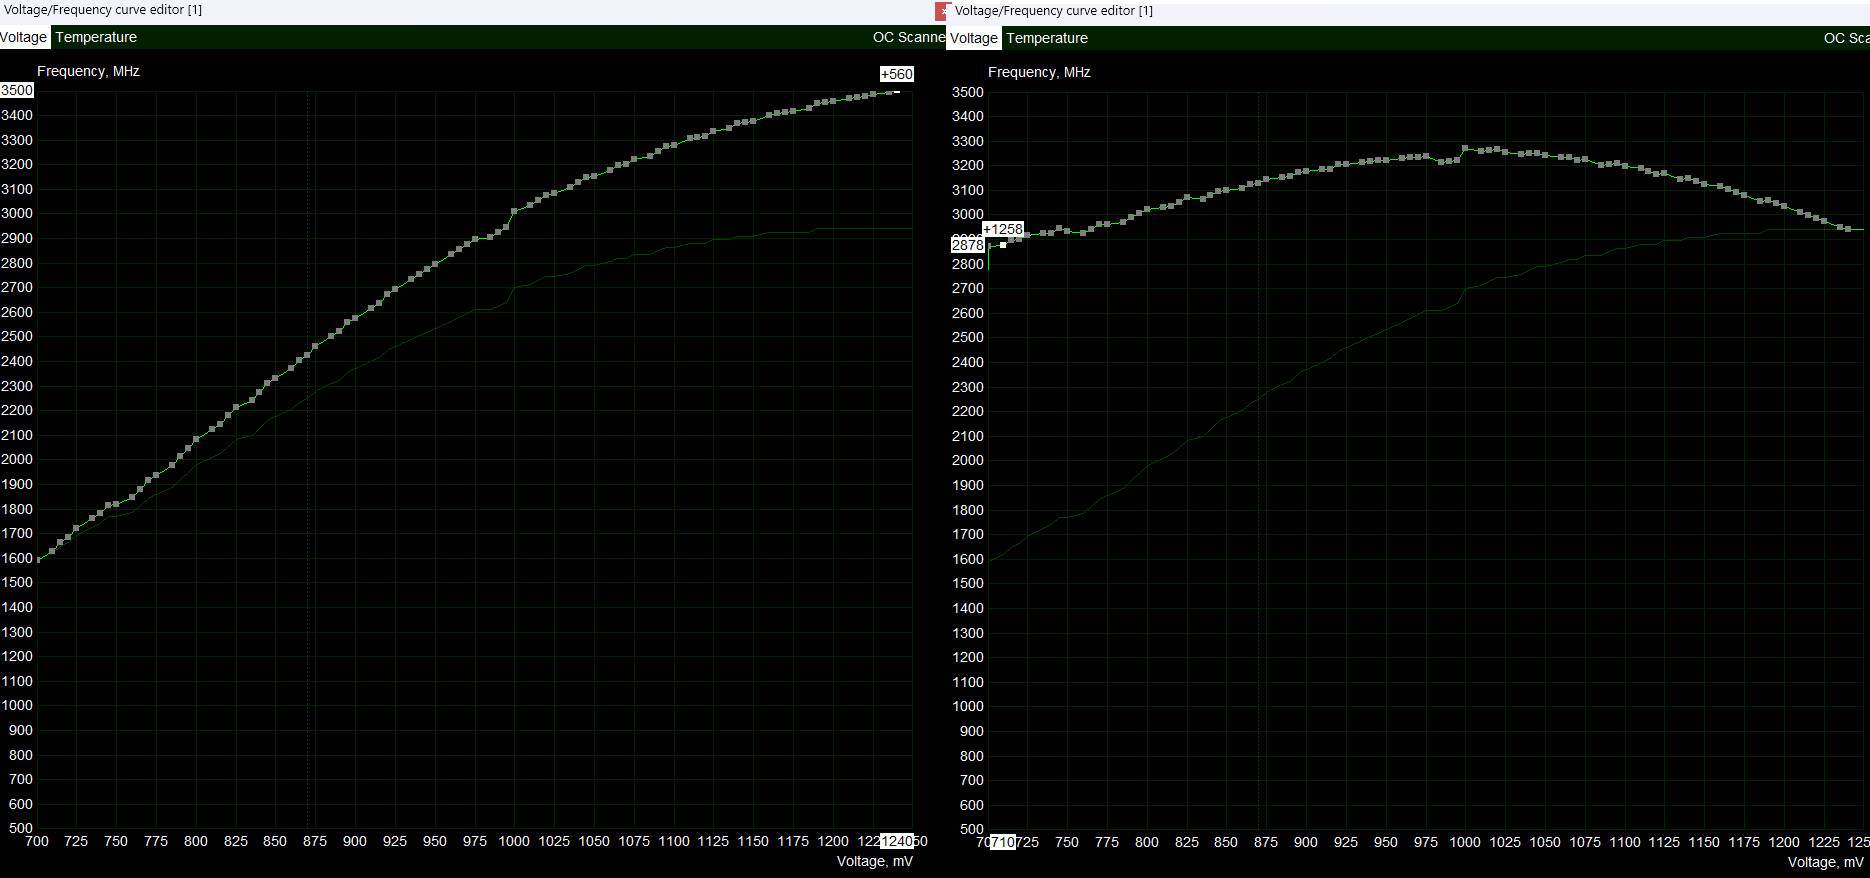Select the white end point of left curve
The image size is (1870, 878).
click(897, 92)
